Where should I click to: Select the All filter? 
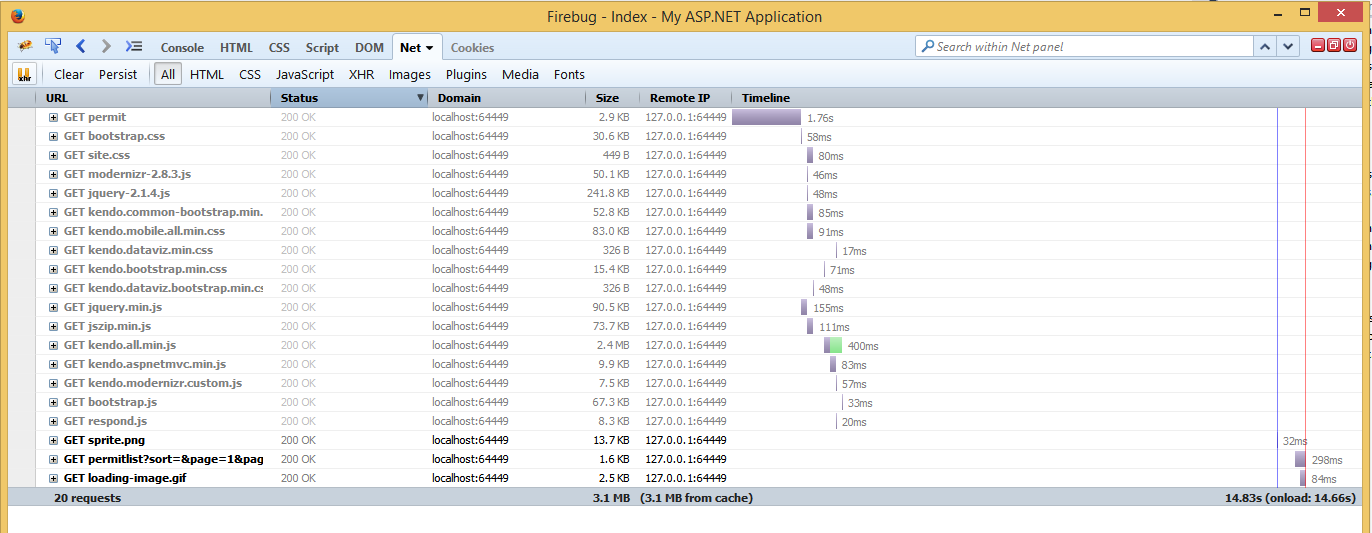pos(168,74)
